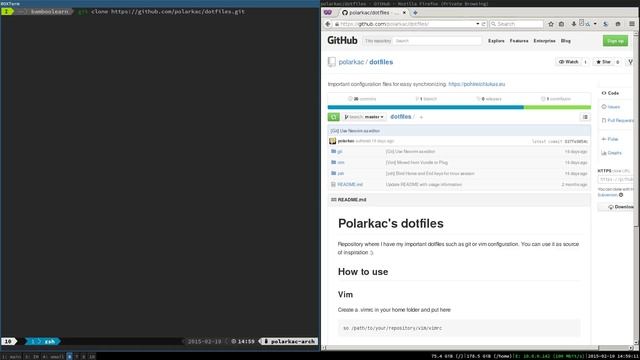This screenshot has height=360, width=640.
Task: Click the file list view icon button
Action: pyautogui.click(x=585, y=117)
